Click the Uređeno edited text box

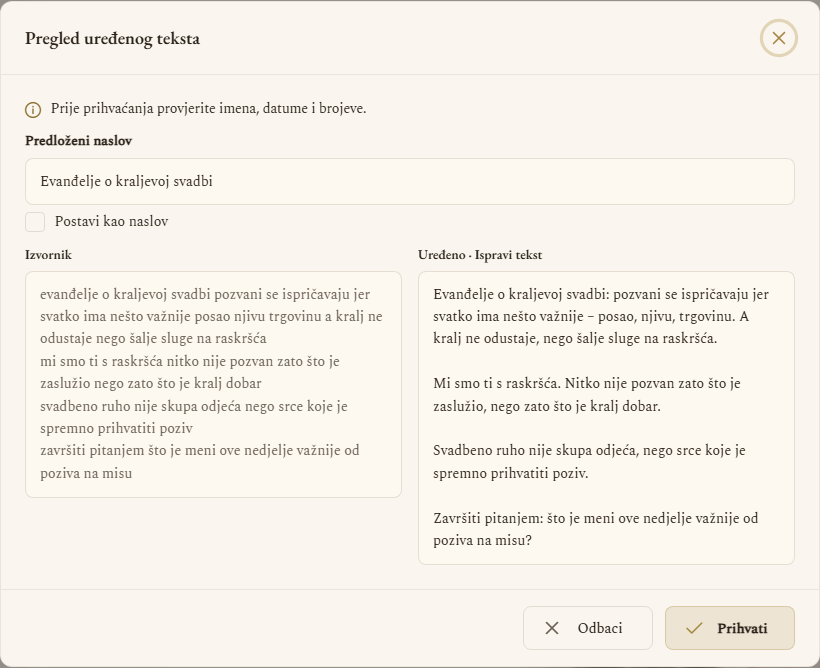click(606, 417)
